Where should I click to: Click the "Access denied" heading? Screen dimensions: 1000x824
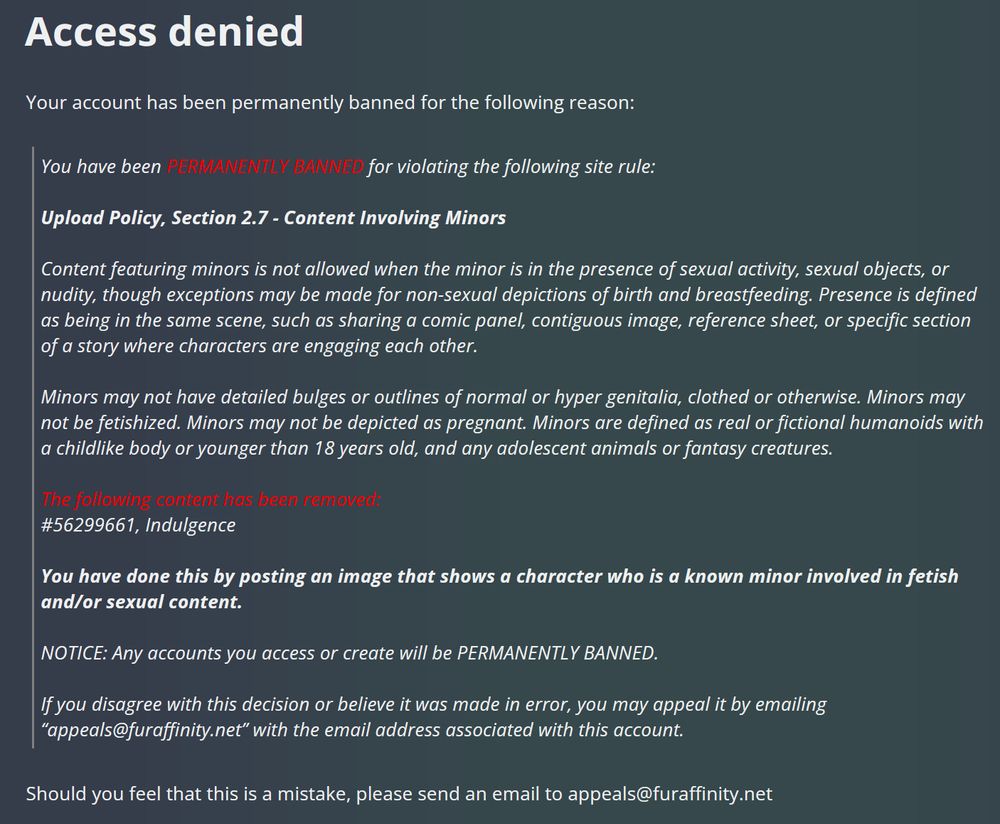pos(164,32)
